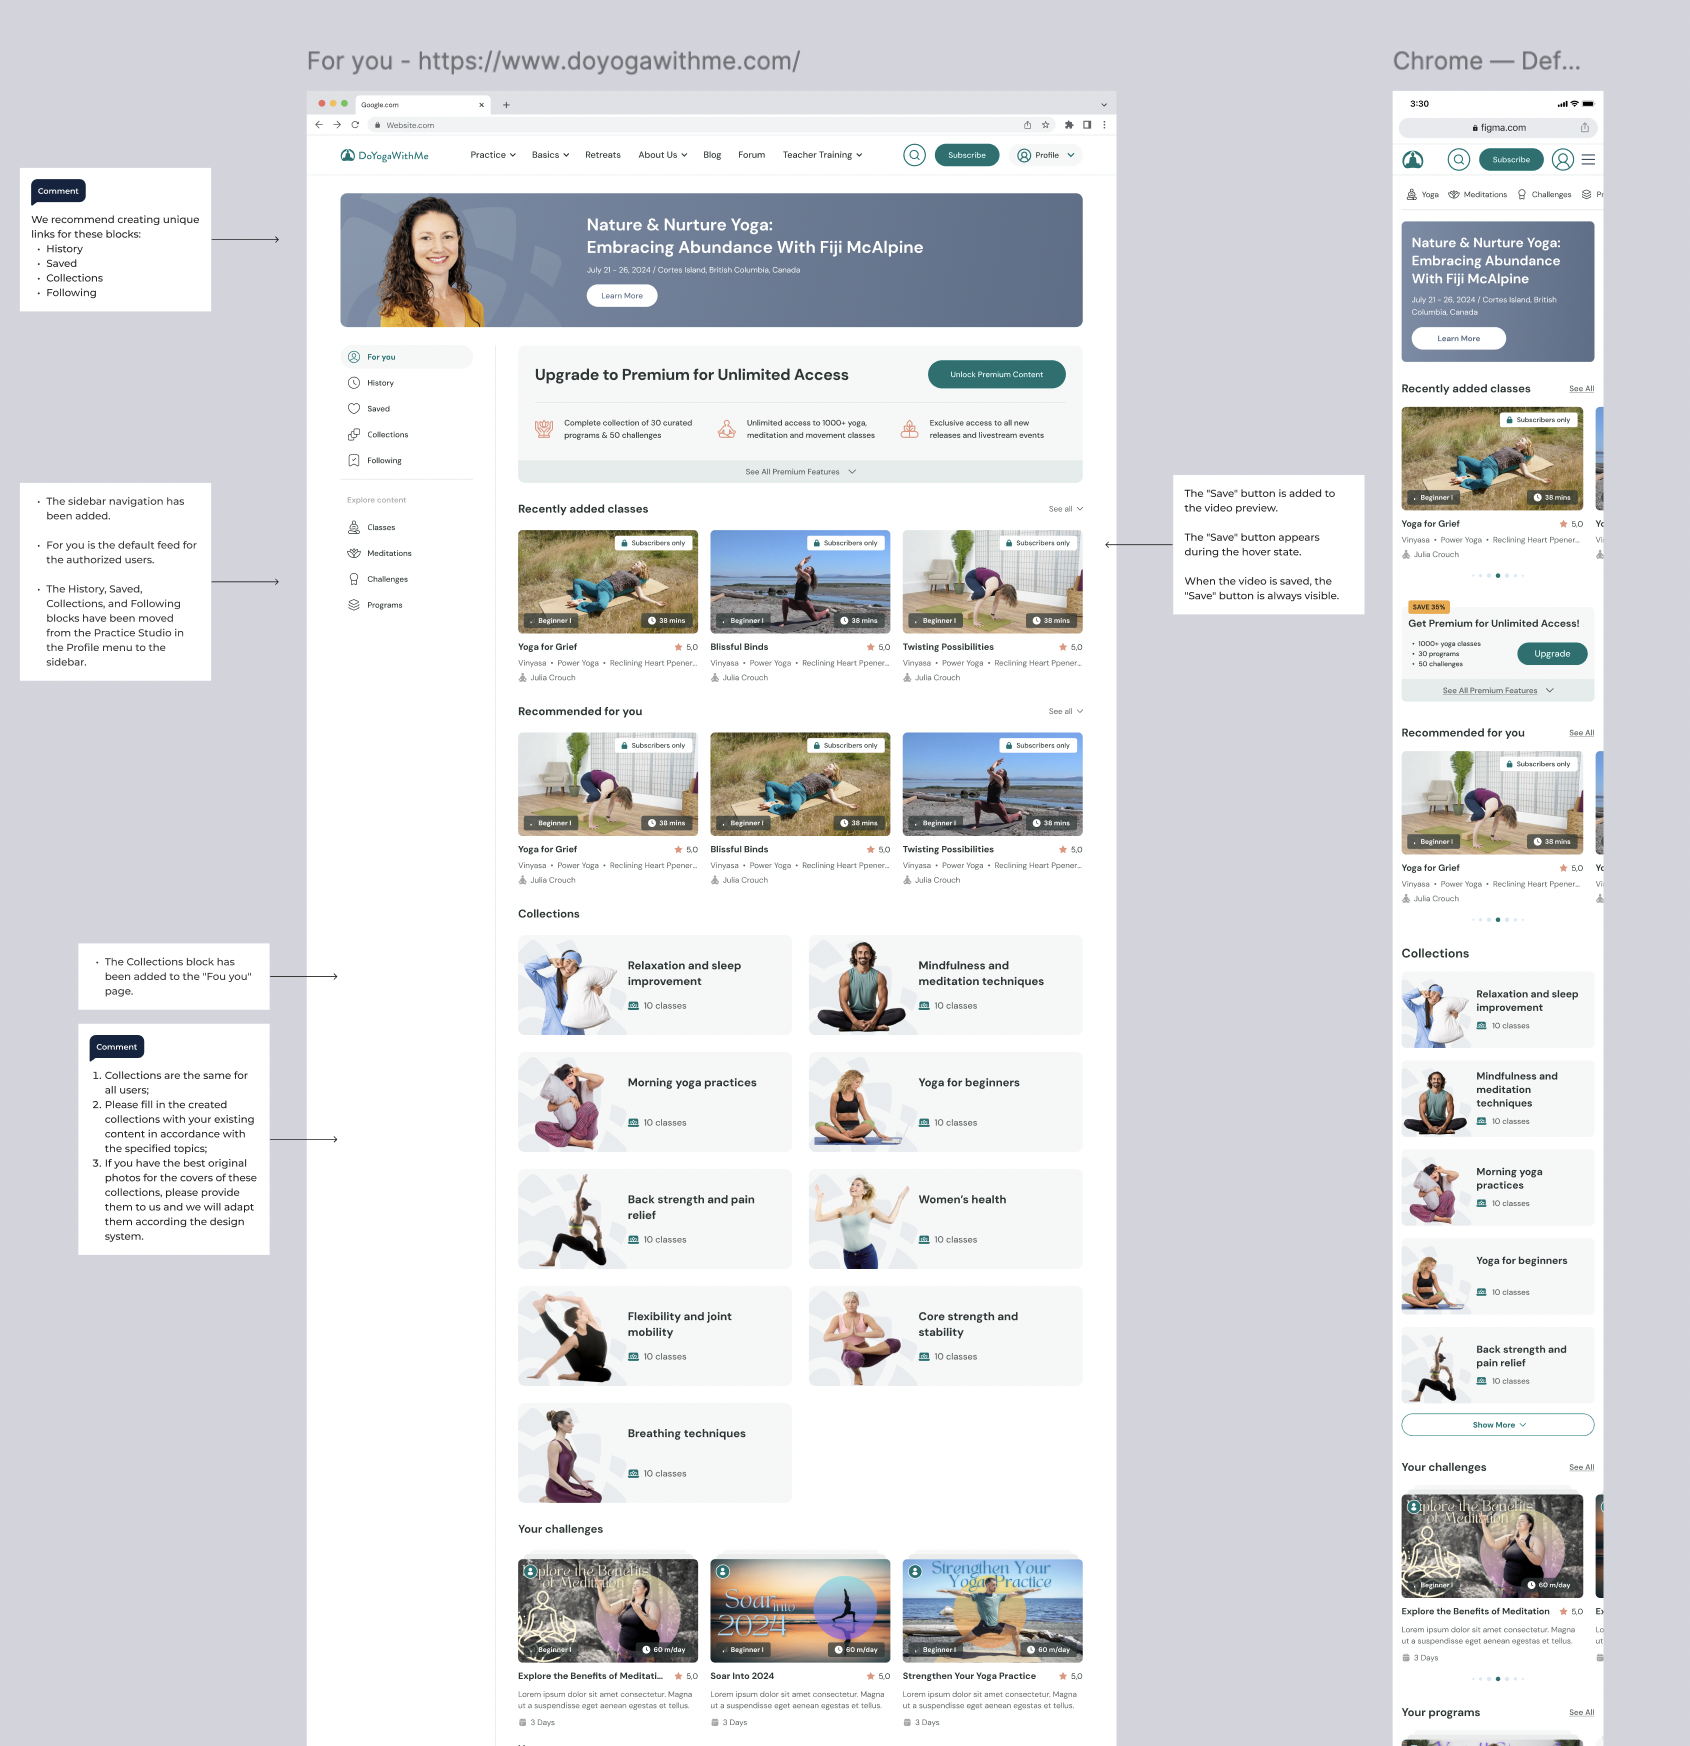Viewport: 1690px width, 1746px height.
Task: Click Learn More on the desktop banner
Action: pos(621,296)
